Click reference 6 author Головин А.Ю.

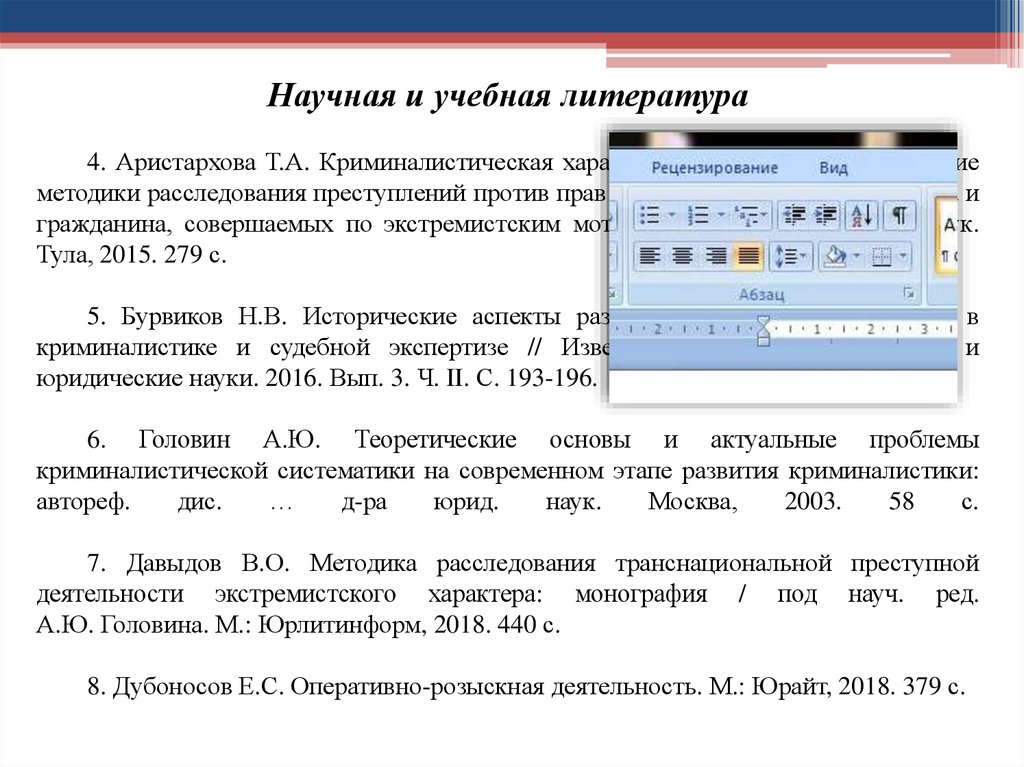(229, 440)
